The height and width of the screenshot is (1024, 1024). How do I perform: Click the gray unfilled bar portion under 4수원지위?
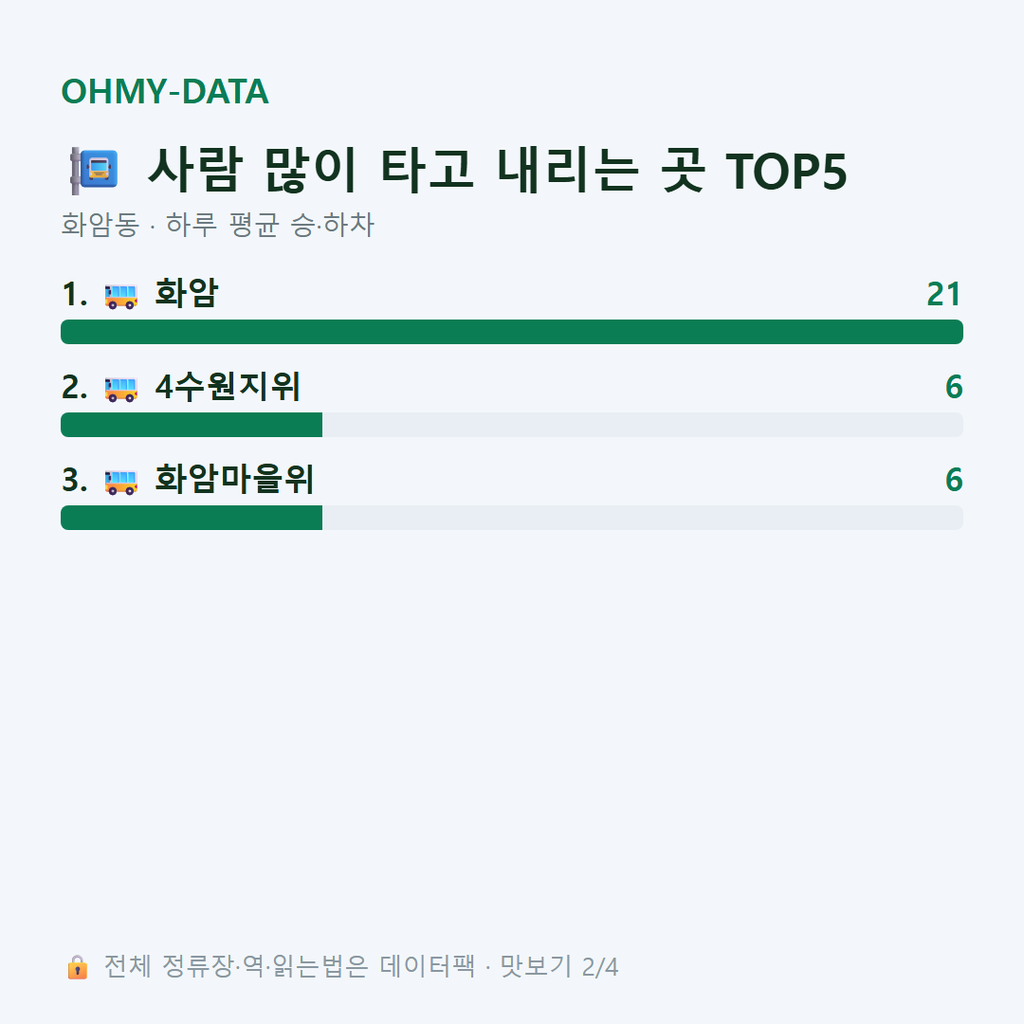643,424
